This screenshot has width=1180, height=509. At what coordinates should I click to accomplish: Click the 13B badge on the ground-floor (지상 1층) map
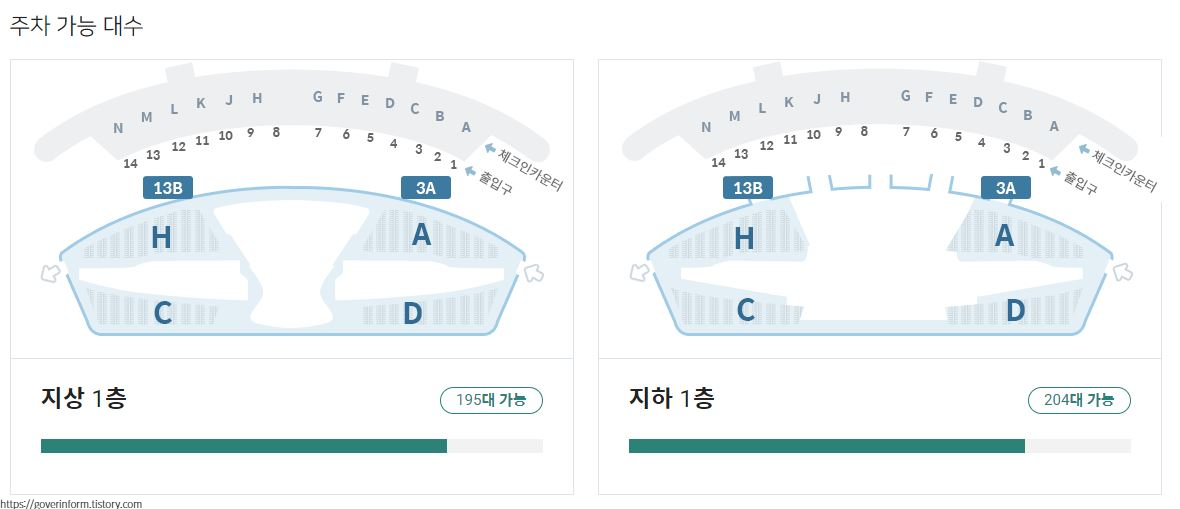168,187
